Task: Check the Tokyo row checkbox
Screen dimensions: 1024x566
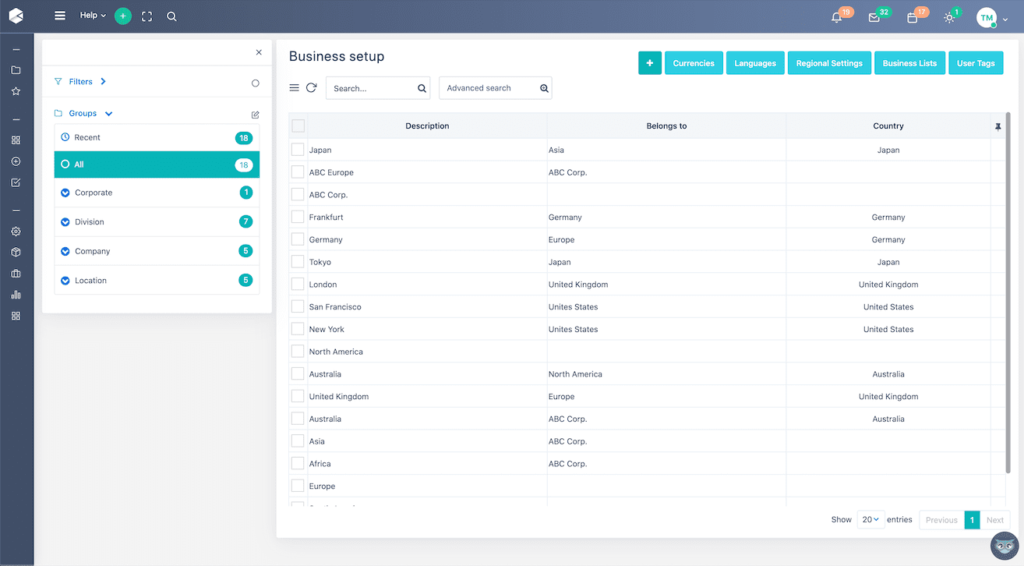Action: [x=298, y=262]
